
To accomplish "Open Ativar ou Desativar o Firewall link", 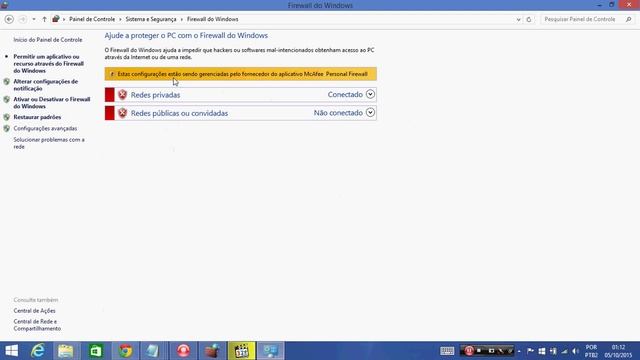I will [x=52, y=102].
